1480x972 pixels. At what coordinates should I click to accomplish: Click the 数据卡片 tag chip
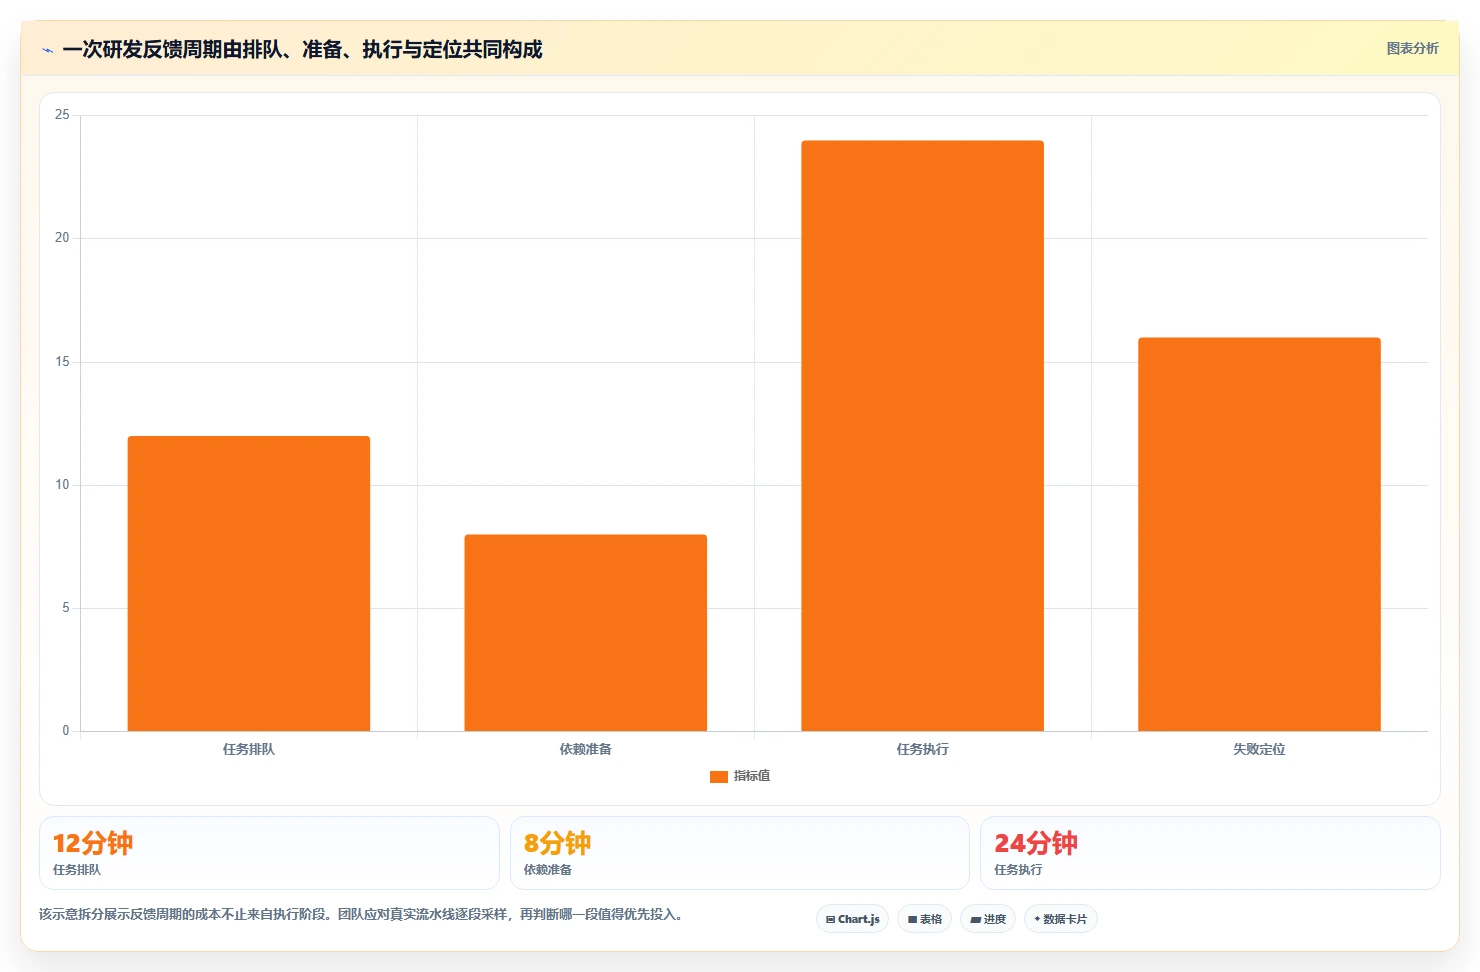[x=1060, y=919]
